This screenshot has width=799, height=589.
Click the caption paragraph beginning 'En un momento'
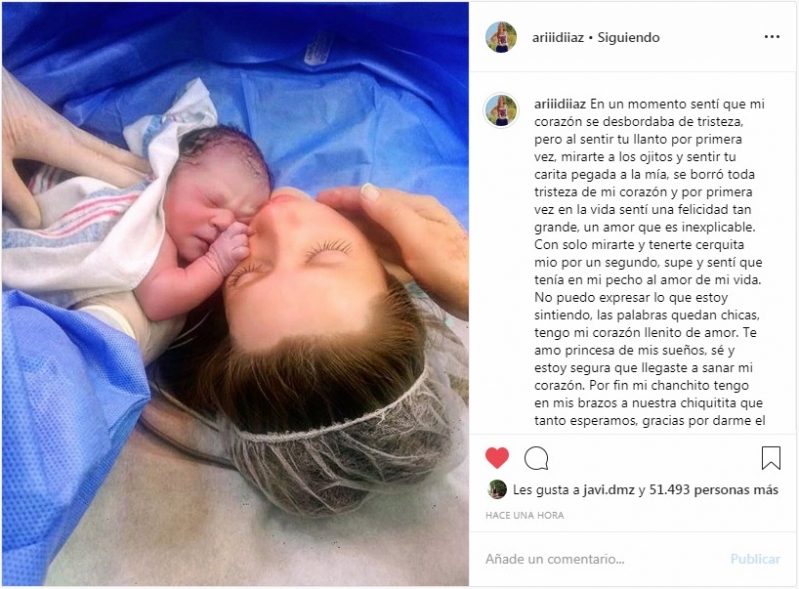[x=649, y=262]
